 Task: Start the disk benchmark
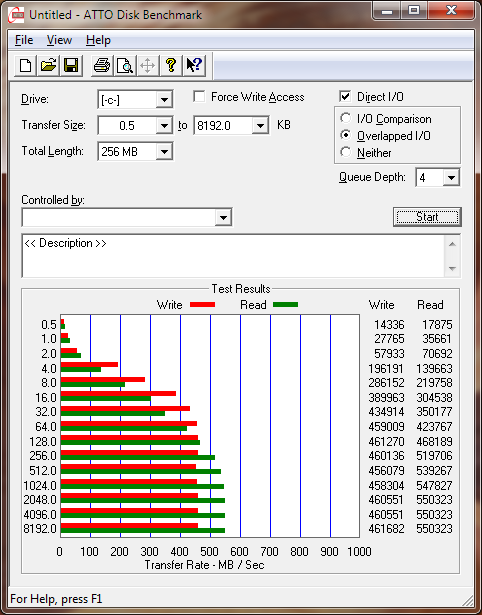(427, 217)
